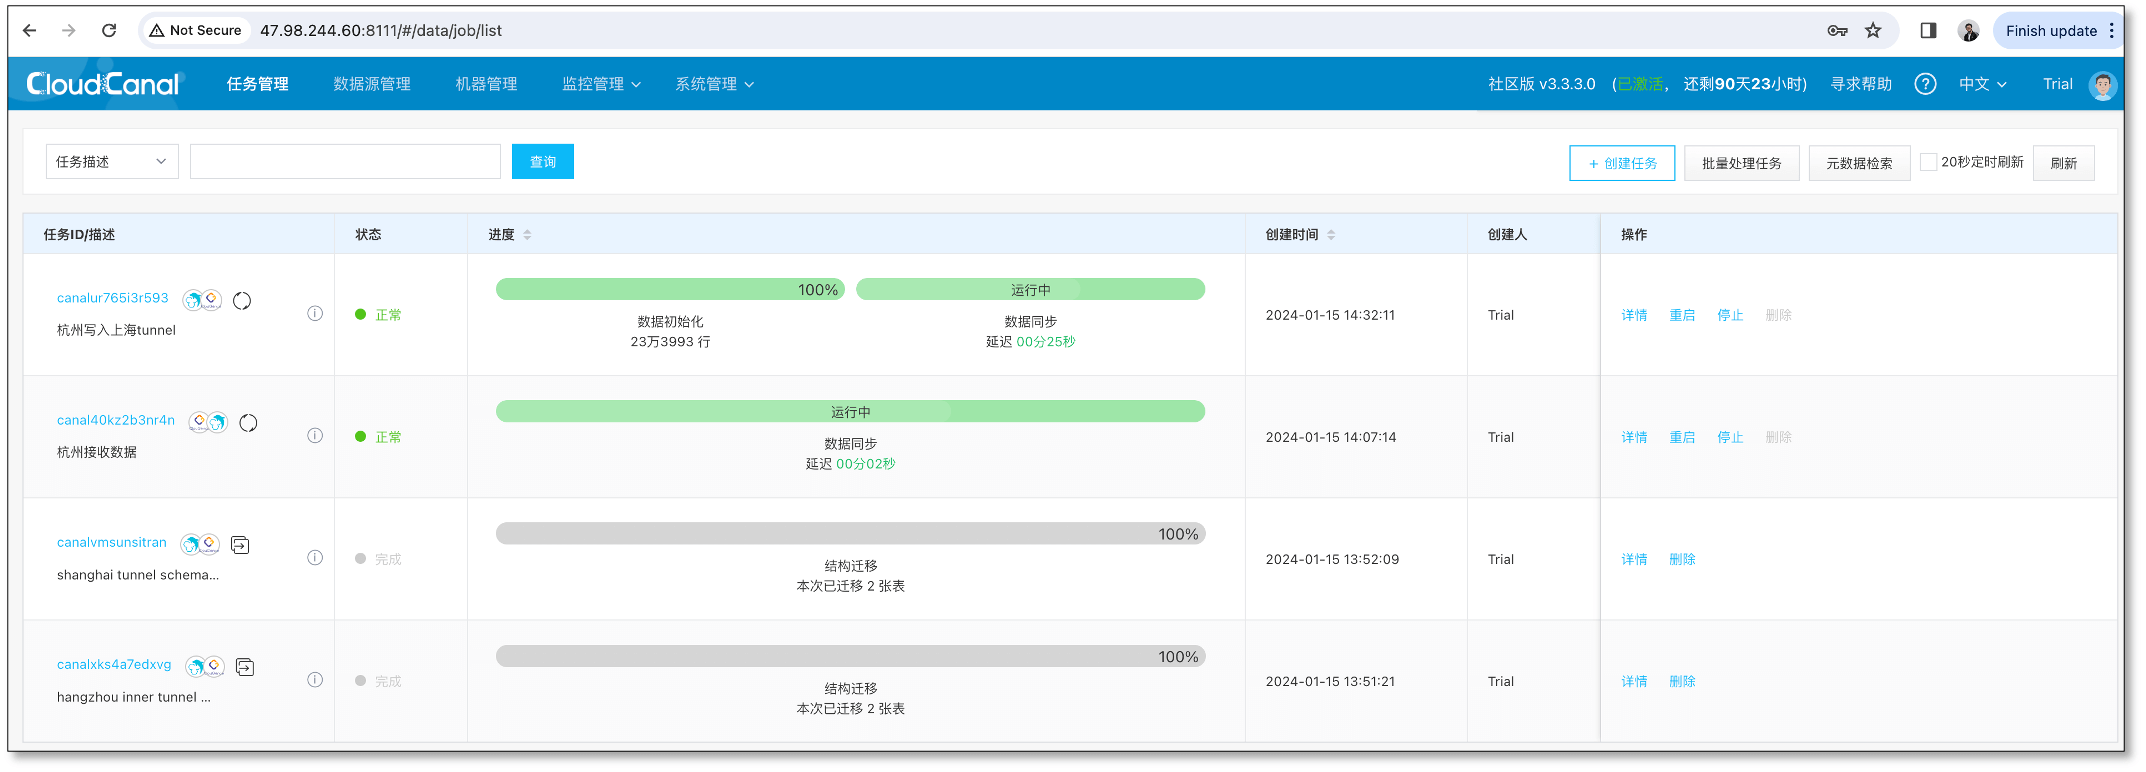Image resolution: width=2146 pixels, height=772 pixels.
Task: Click 重启 for 杭州接收数据 task
Action: [x=1682, y=437]
